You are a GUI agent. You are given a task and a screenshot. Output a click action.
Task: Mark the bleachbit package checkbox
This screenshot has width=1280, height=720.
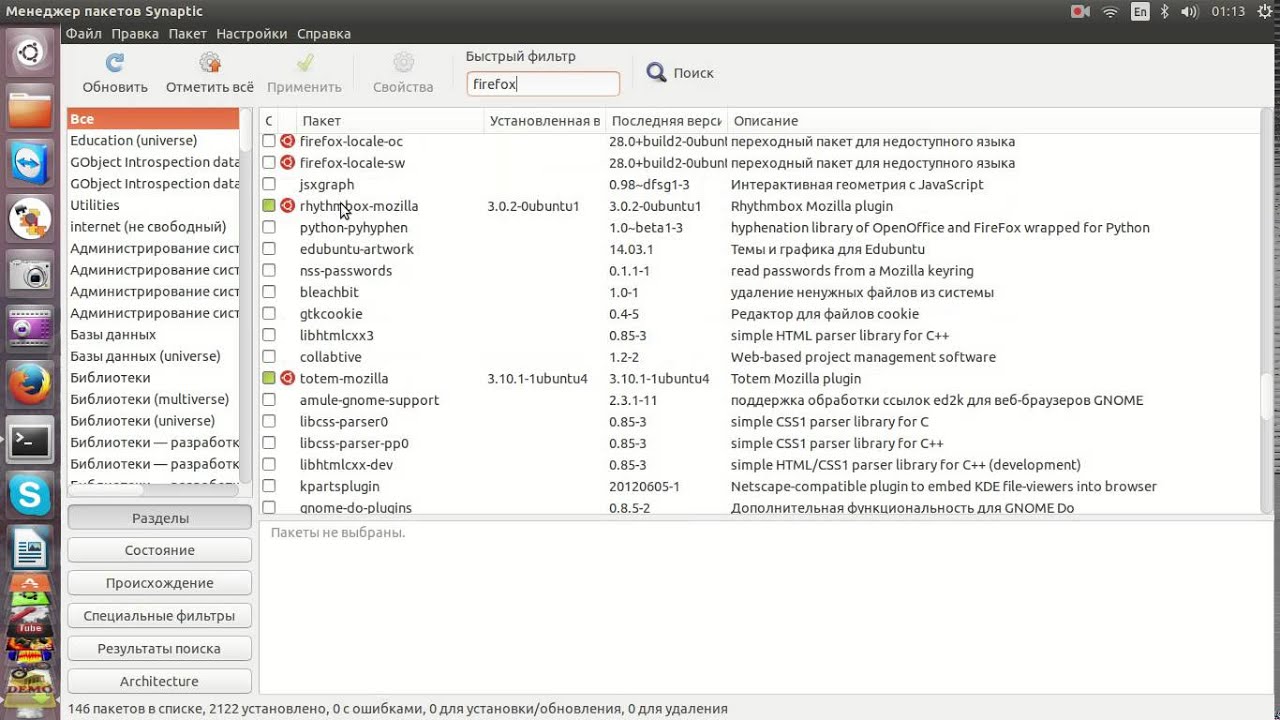pos(268,292)
